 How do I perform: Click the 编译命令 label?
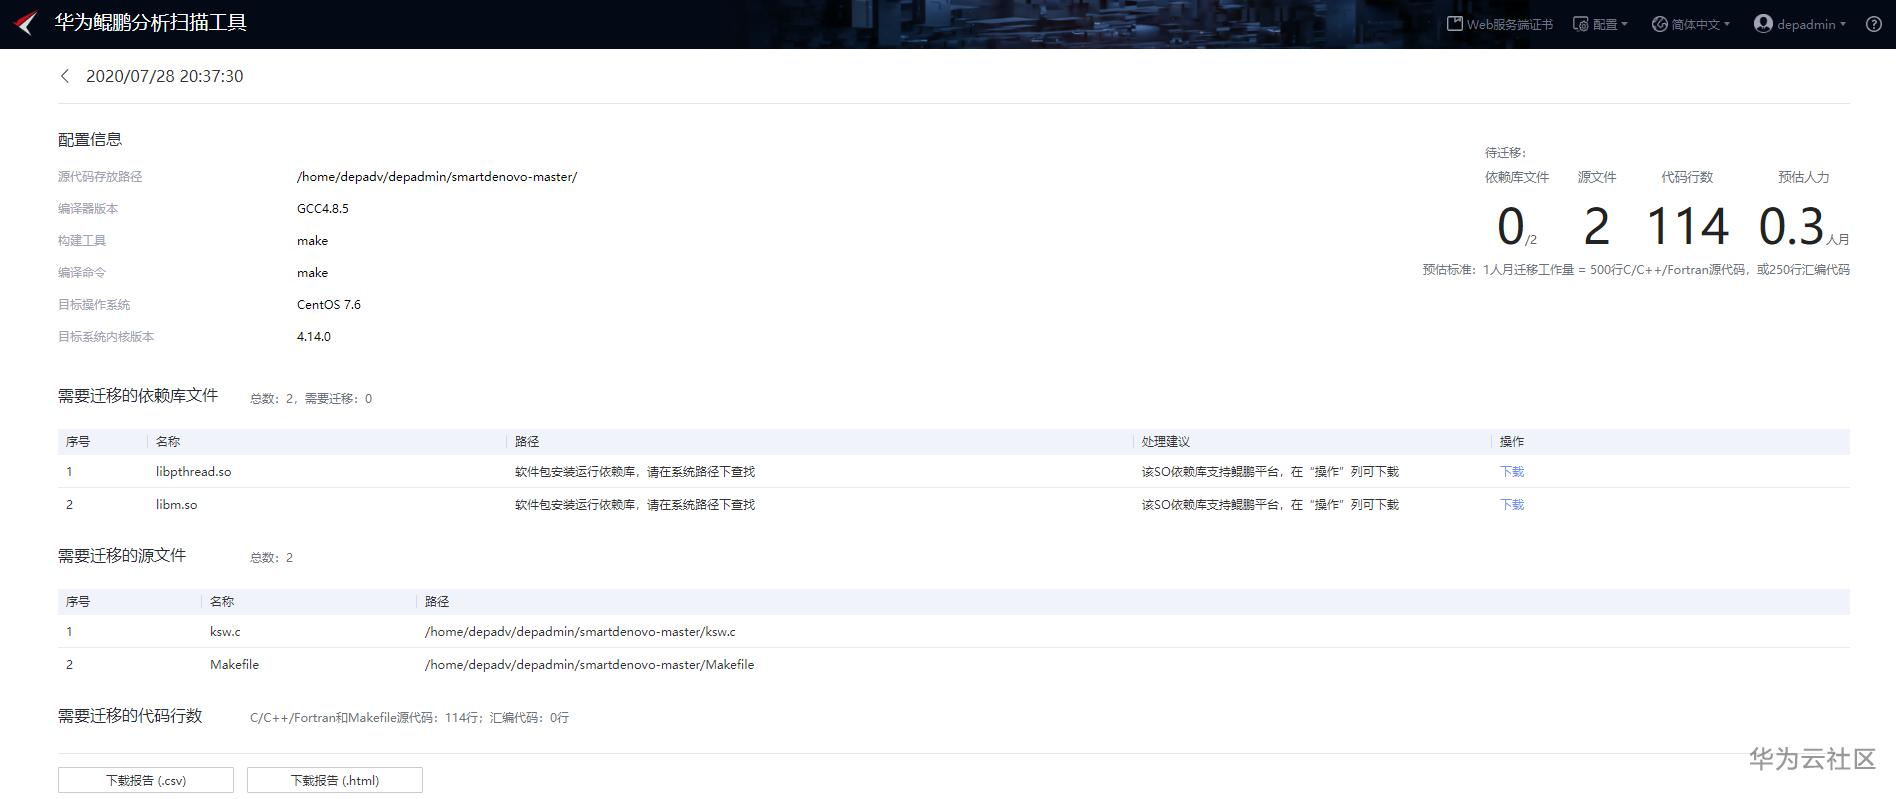(x=82, y=273)
